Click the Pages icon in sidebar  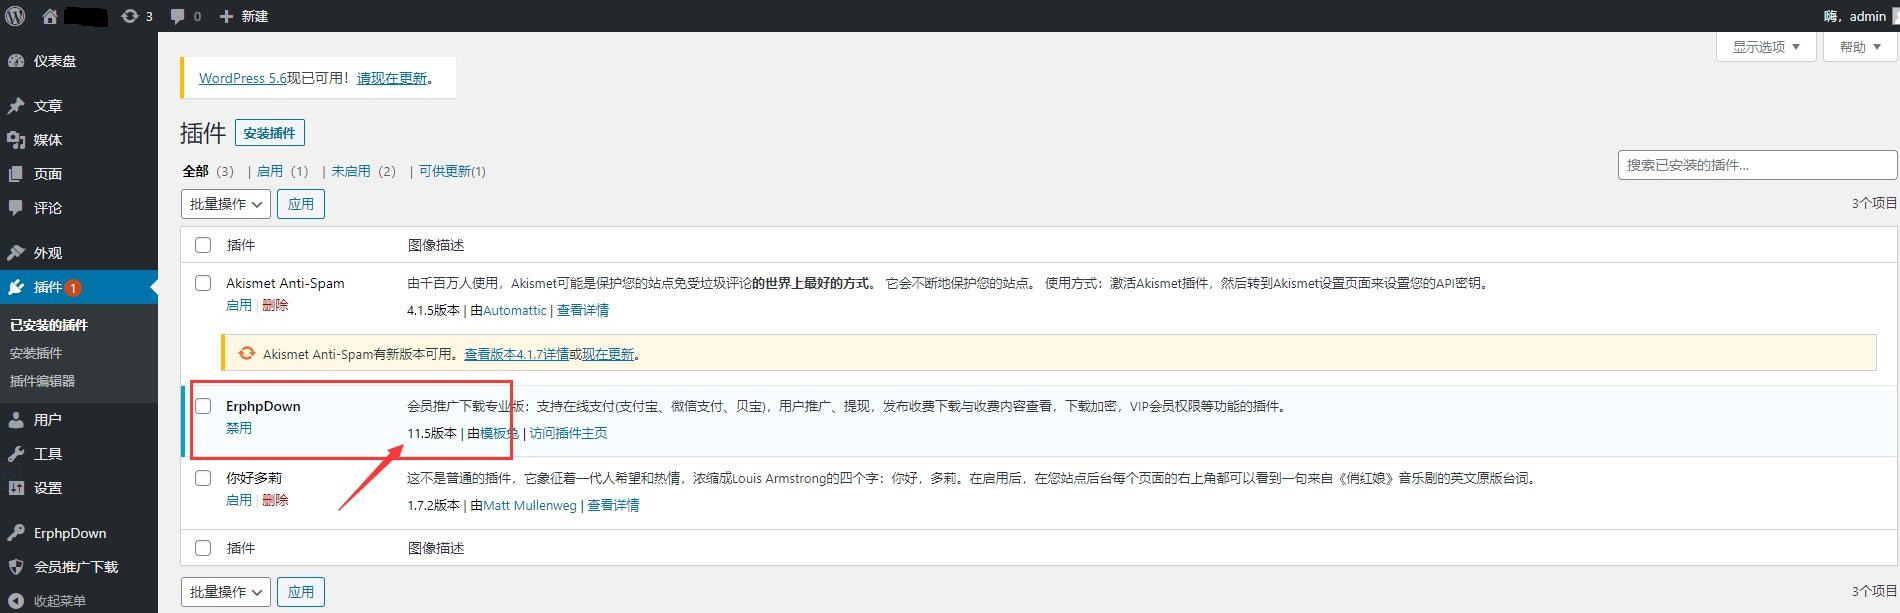point(16,174)
